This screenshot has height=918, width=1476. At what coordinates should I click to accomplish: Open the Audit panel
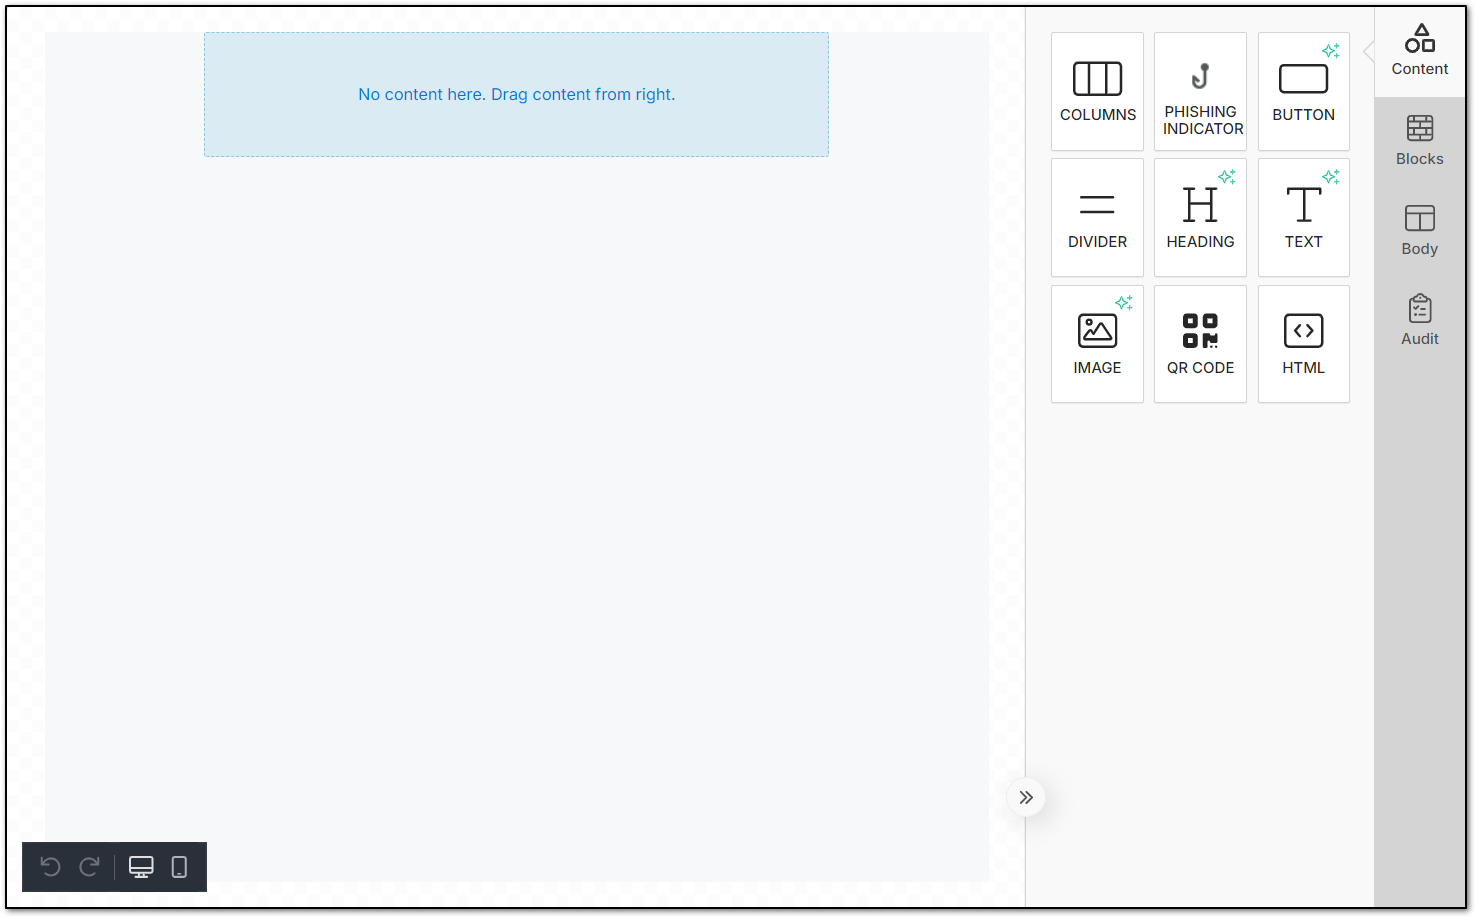click(x=1419, y=320)
